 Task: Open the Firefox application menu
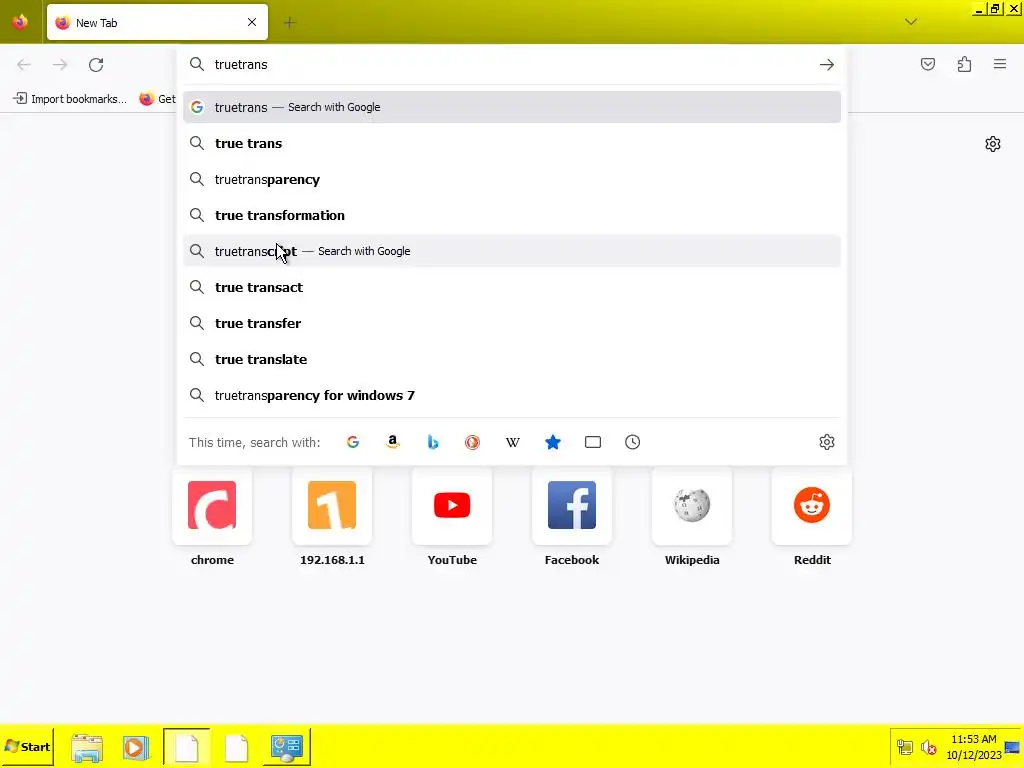(x=1000, y=64)
